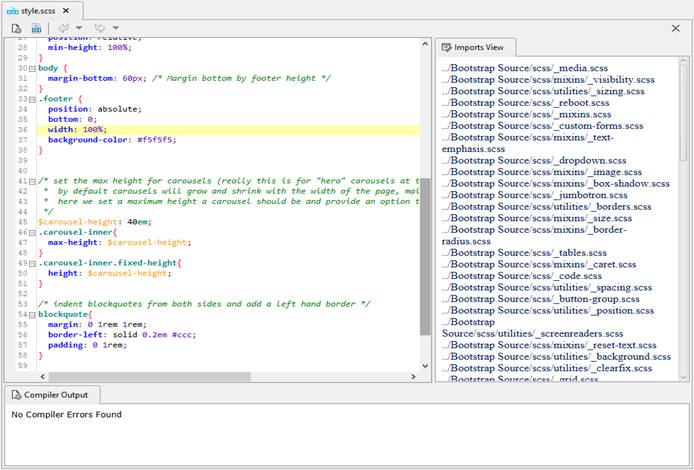Click the undo arrow icon

pyautogui.click(x=64, y=28)
